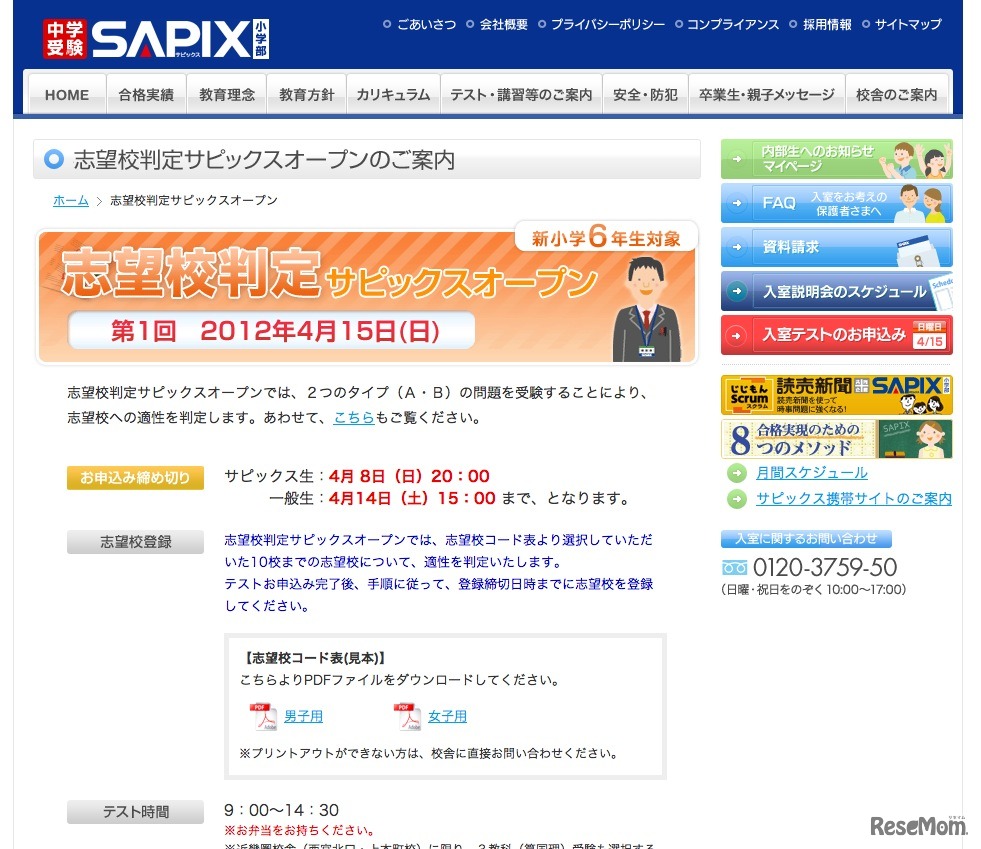Open the 女子用 PDF icon
This screenshot has width=981, height=849.
tap(407, 717)
